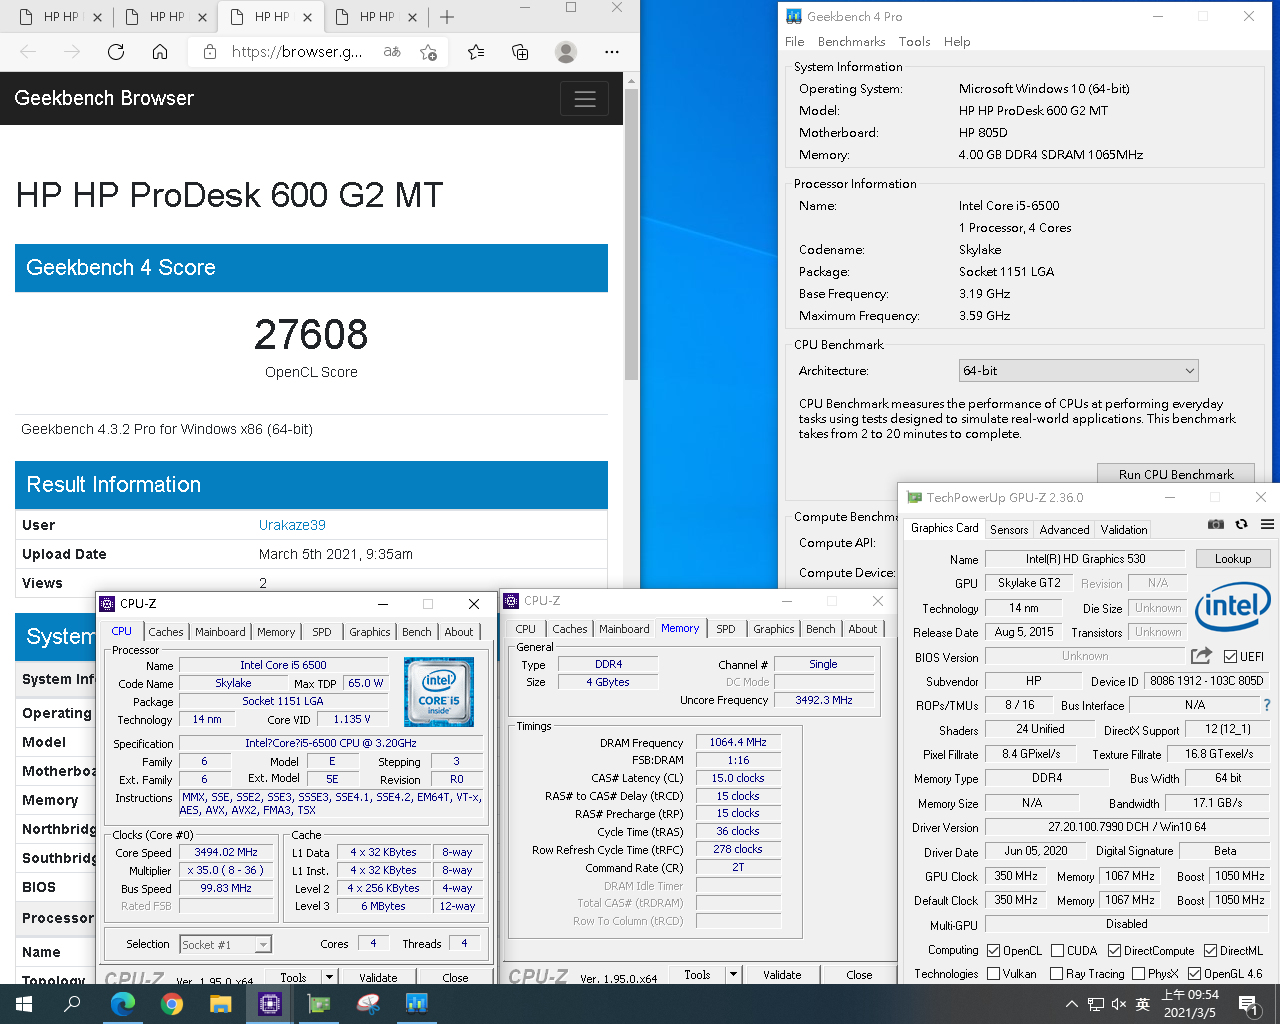Screen dimensions: 1280x1024
Task: Toggle the DirectCompute checkbox
Action: tap(1114, 951)
